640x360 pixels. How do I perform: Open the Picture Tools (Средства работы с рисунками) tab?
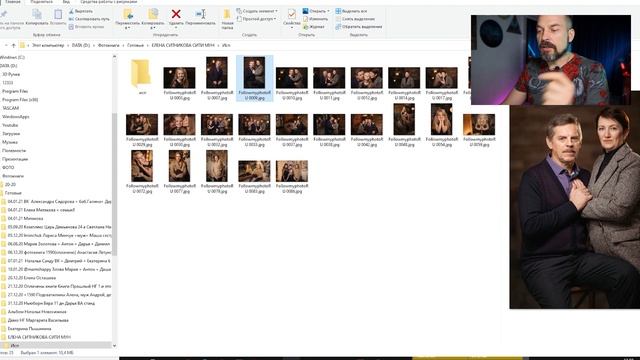coord(109,2)
